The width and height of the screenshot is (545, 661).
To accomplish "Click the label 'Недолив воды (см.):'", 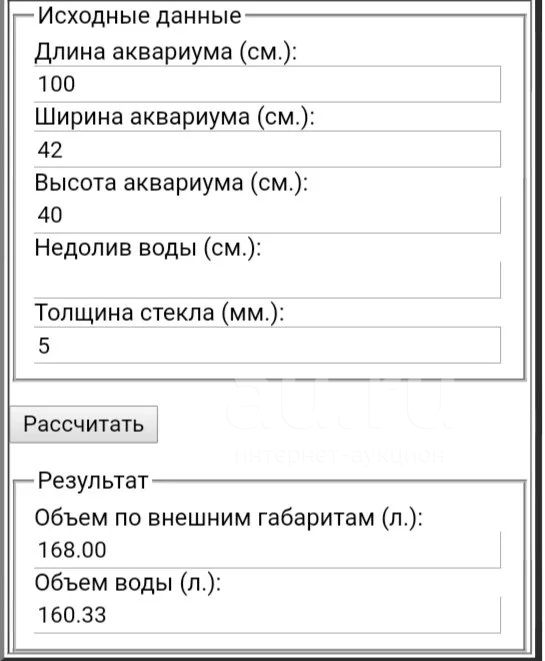I will (x=148, y=248).
